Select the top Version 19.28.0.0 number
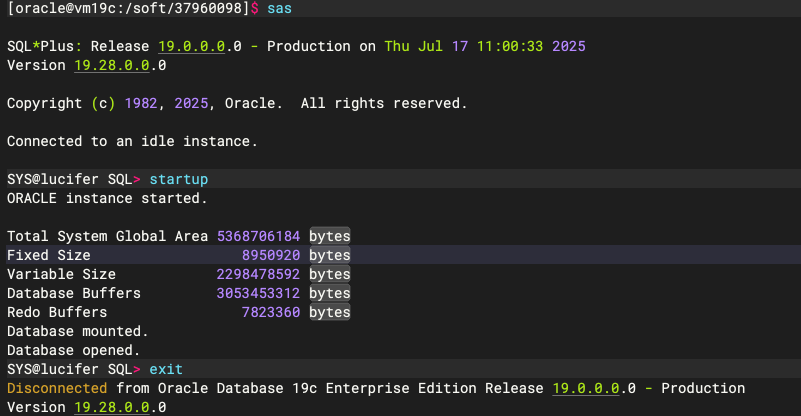The height and width of the screenshot is (416, 801). (112, 66)
